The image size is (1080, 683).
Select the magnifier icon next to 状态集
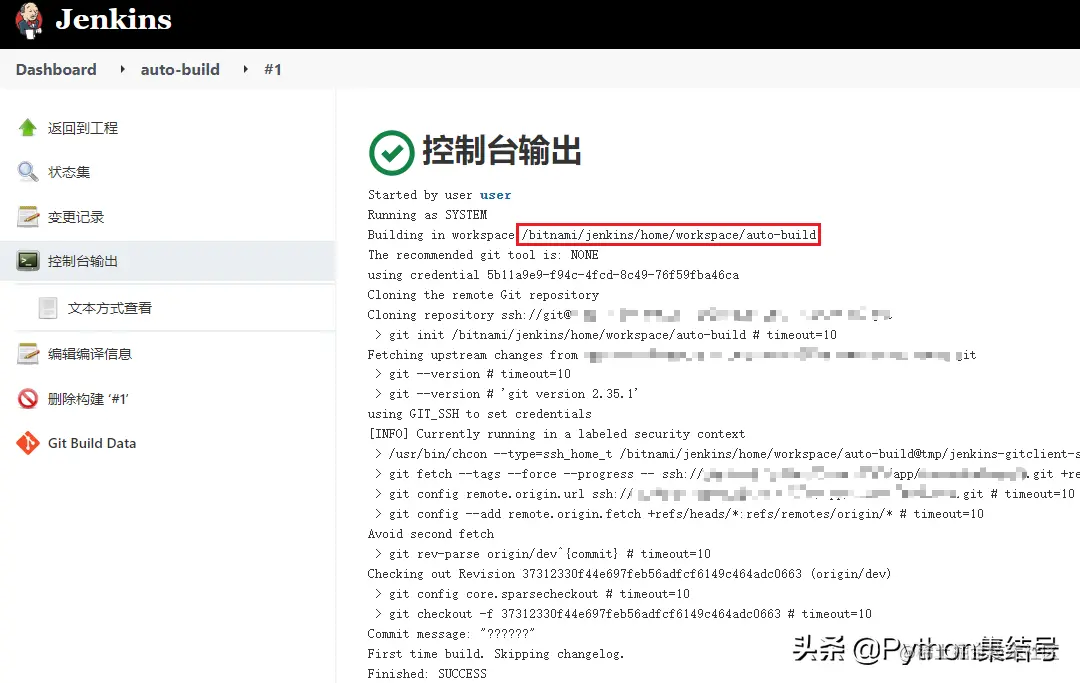click(27, 172)
